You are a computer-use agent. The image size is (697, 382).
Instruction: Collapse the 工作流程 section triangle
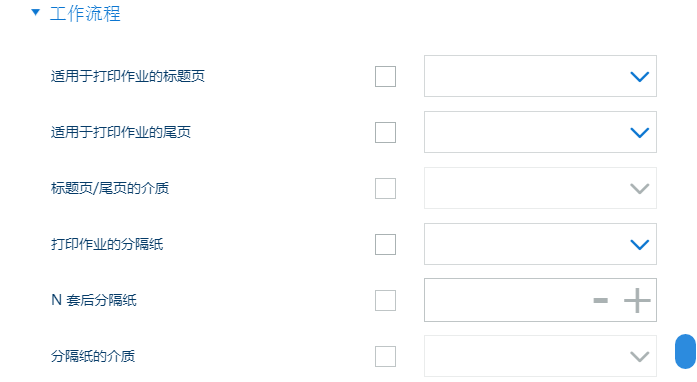(36, 12)
